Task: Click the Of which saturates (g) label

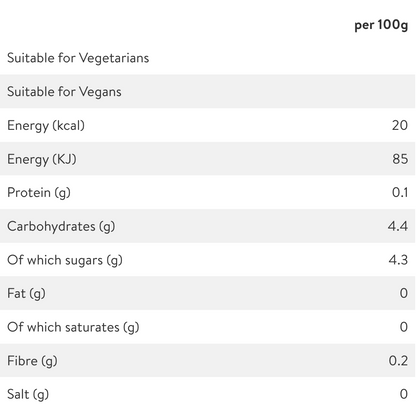Action: coord(73,327)
